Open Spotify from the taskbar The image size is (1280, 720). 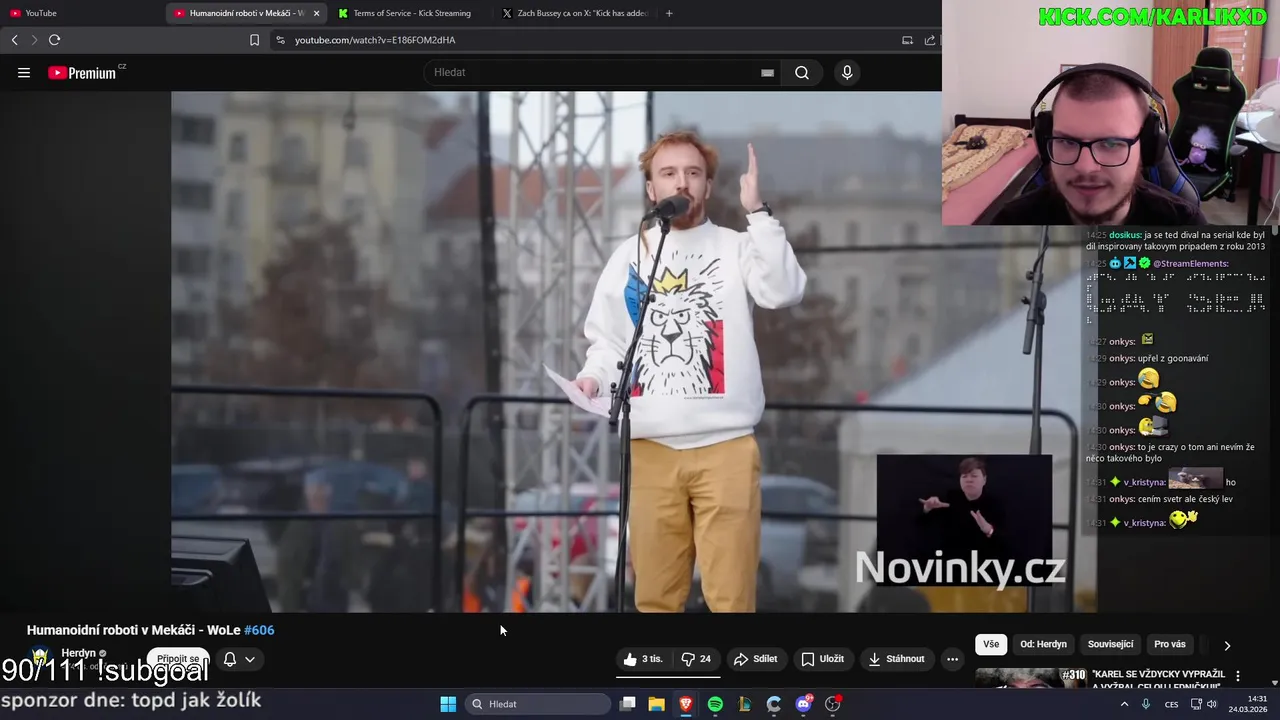click(x=715, y=704)
